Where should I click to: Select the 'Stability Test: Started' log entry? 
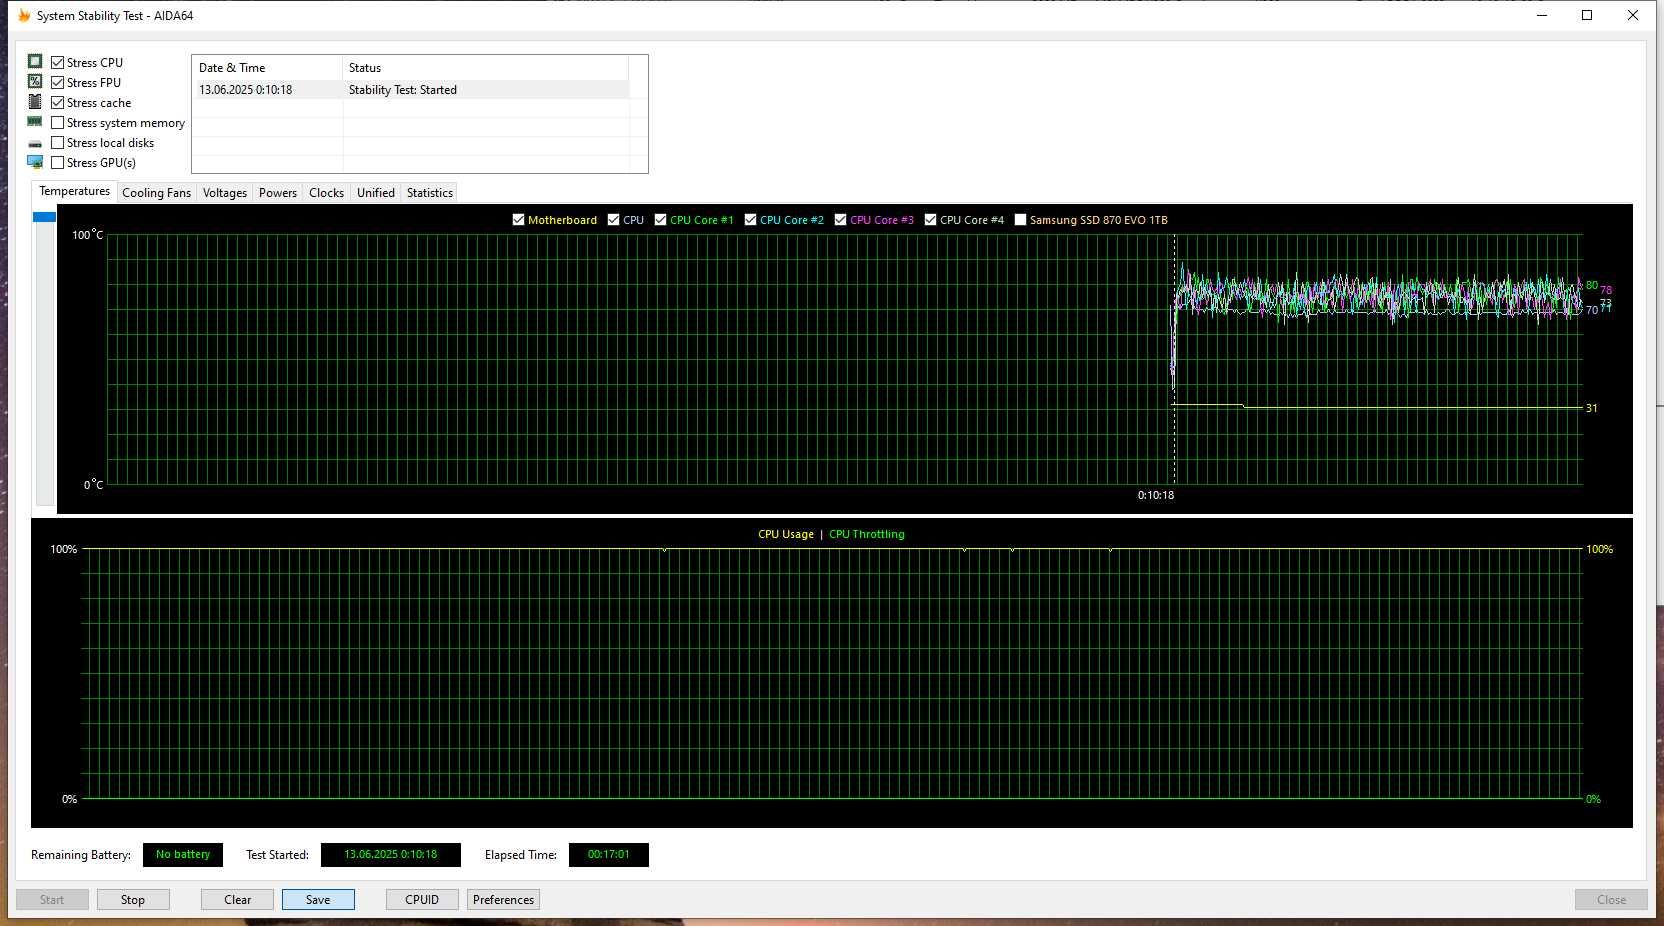pos(403,90)
